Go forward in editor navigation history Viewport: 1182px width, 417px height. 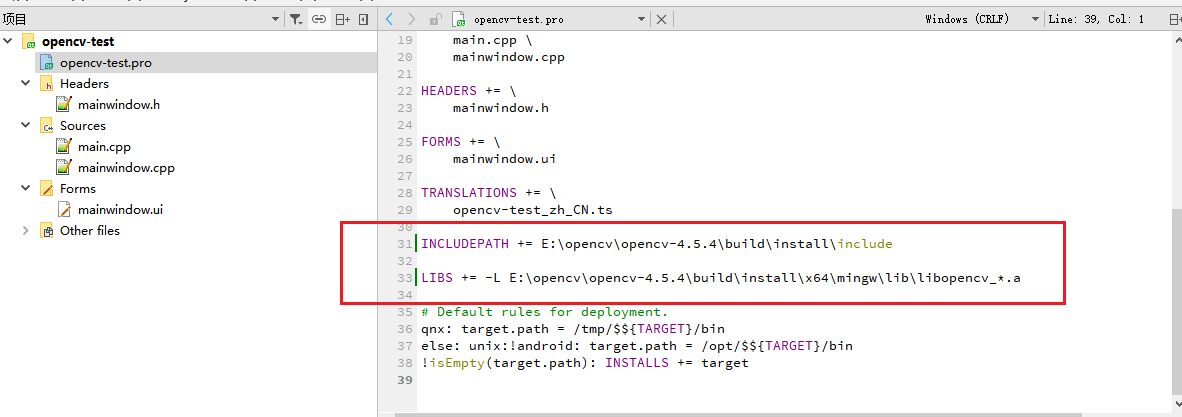pyautogui.click(x=411, y=19)
